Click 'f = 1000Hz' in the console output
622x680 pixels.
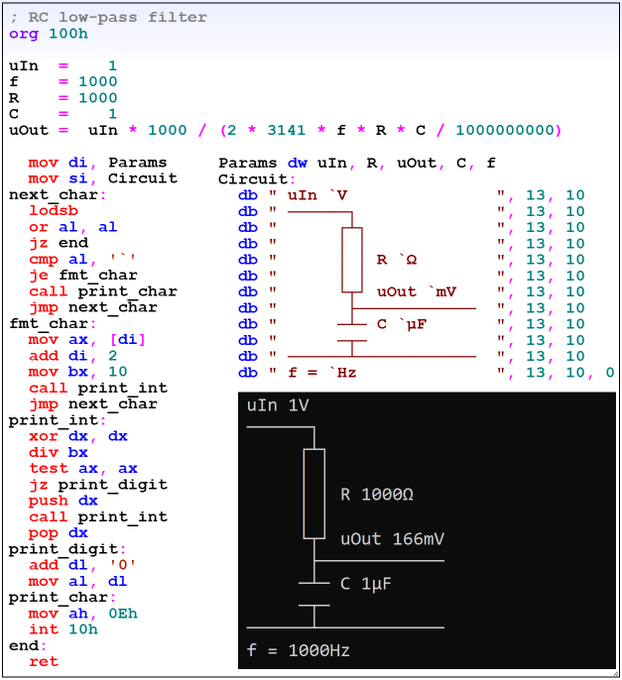[x=298, y=651]
